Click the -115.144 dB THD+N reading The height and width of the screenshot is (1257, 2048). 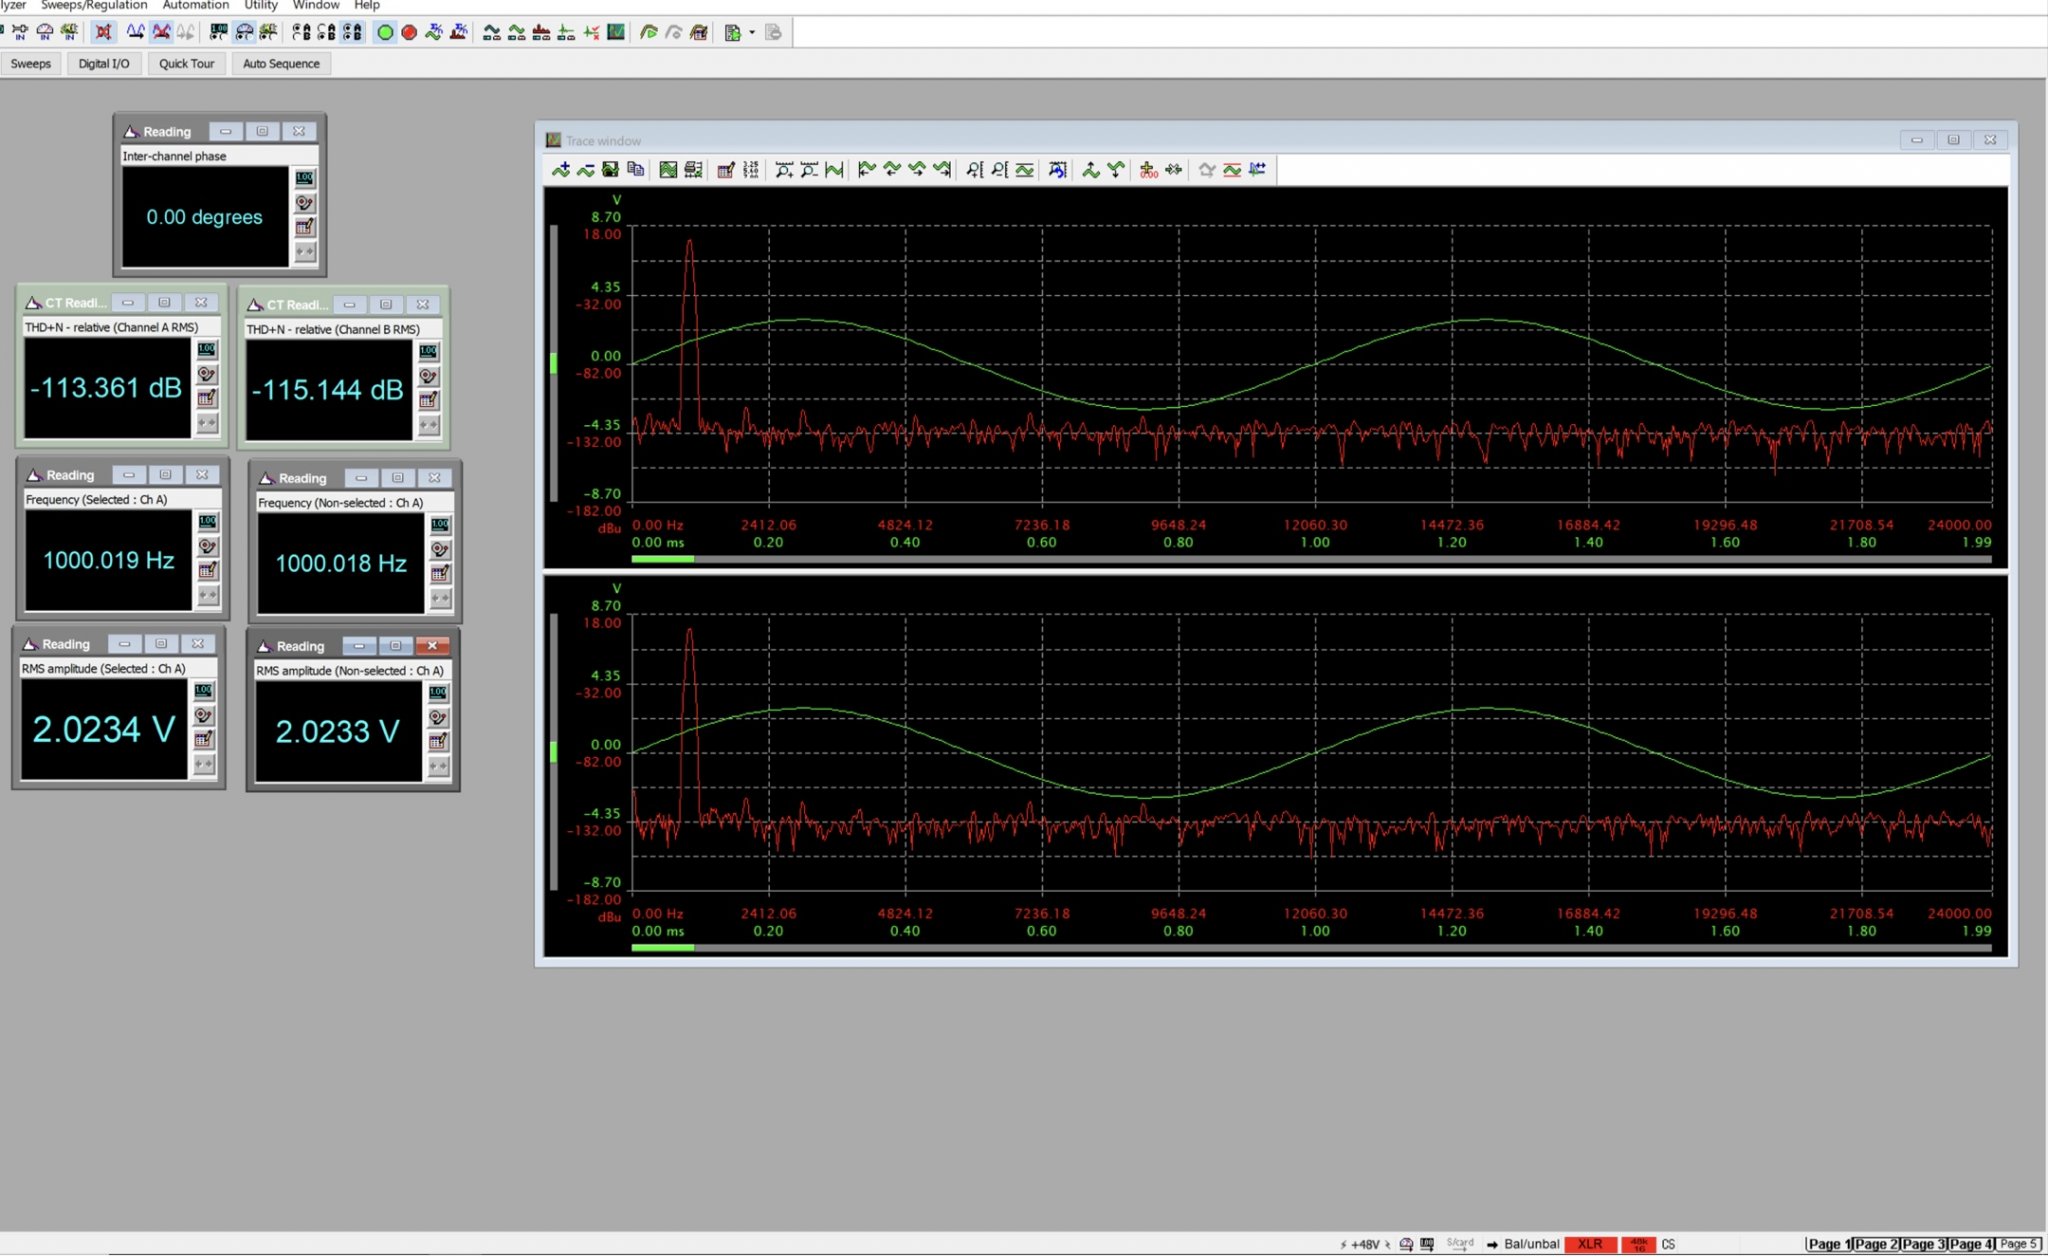coord(328,390)
